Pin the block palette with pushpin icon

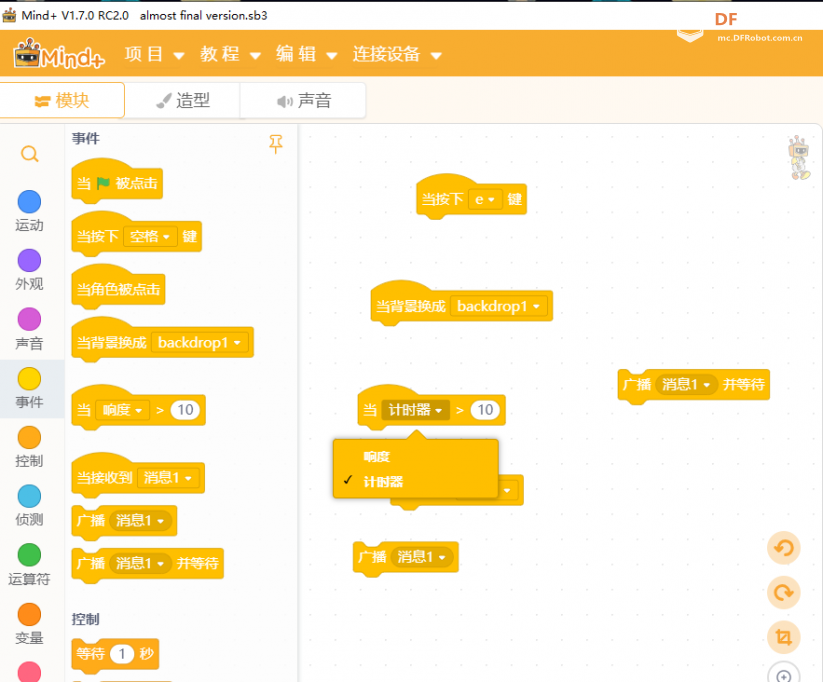(276, 143)
